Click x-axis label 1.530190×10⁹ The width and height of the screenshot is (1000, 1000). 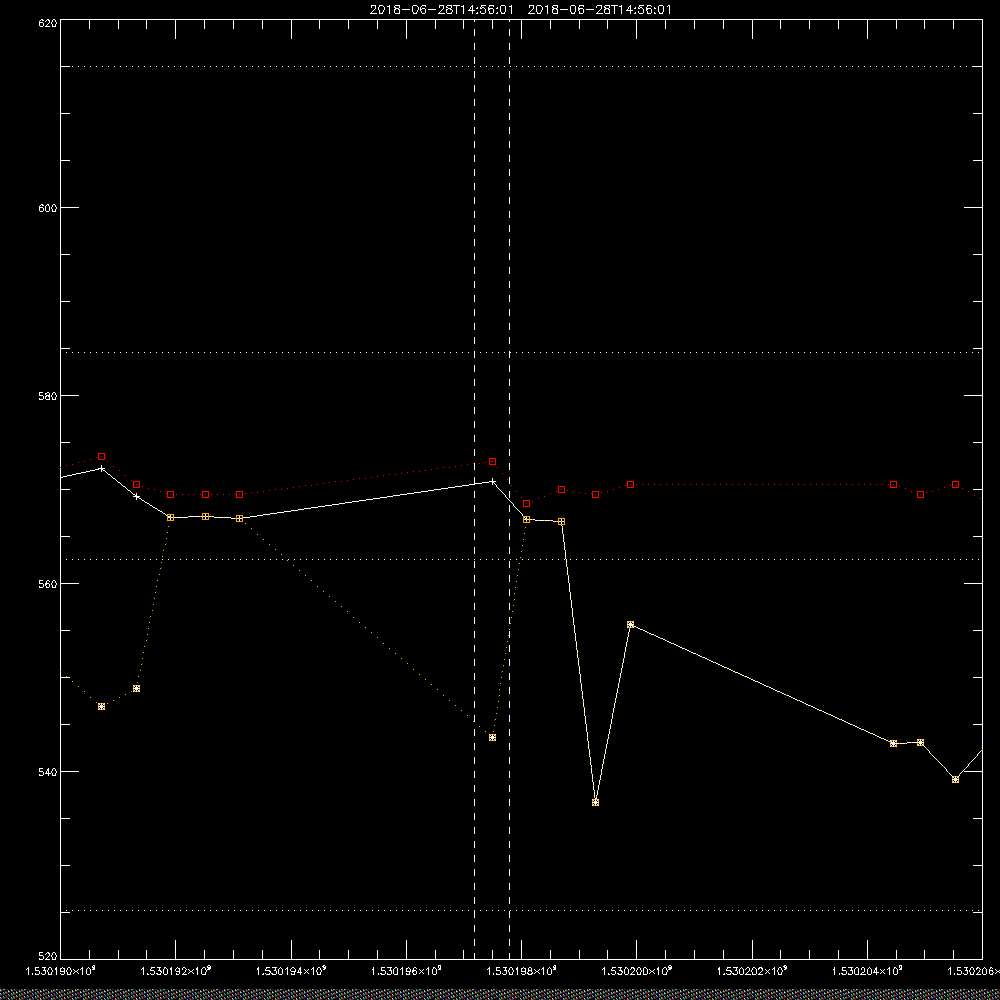click(x=60, y=971)
